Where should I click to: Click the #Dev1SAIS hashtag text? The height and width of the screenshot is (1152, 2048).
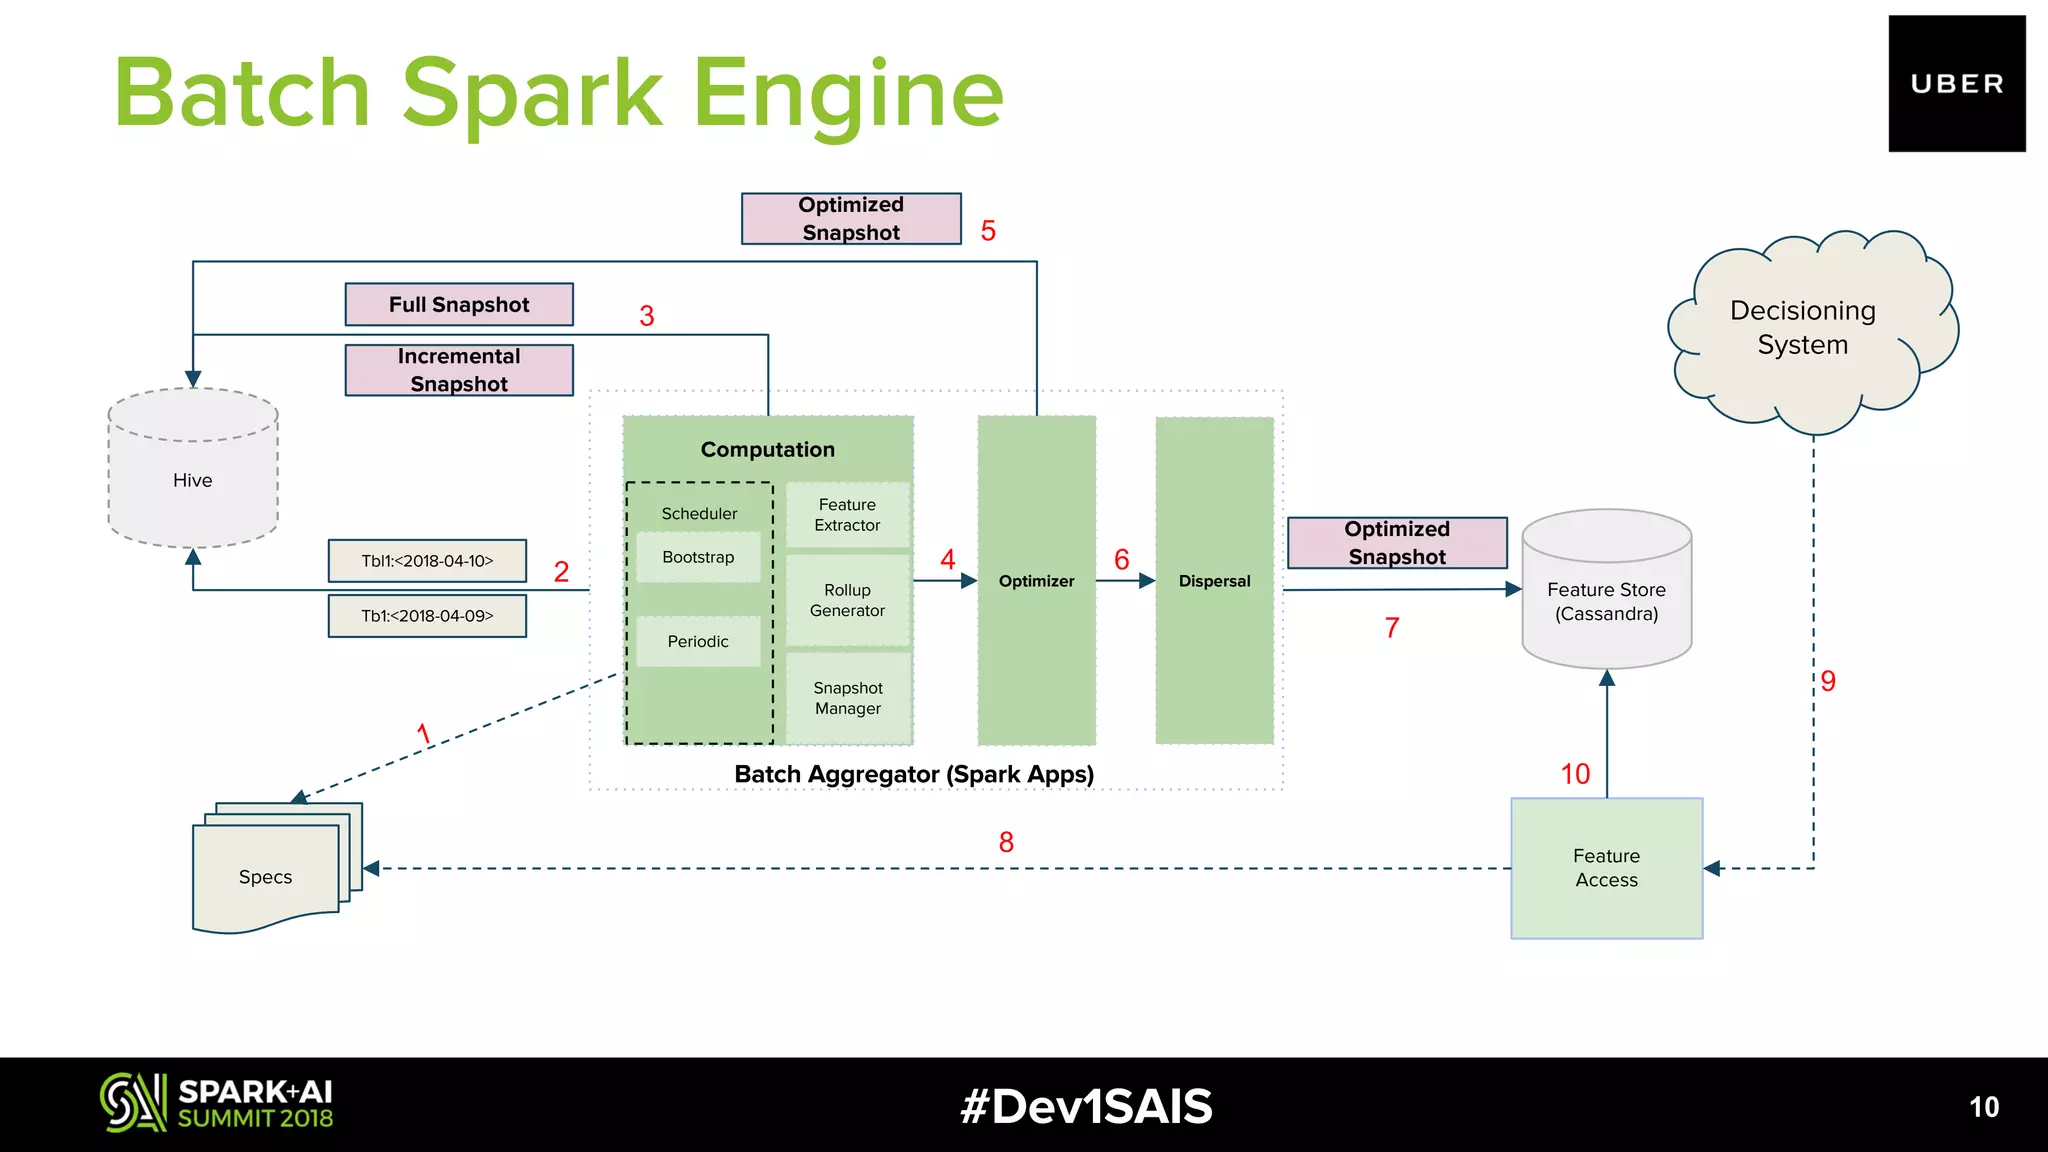(x=1086, y=1106)
